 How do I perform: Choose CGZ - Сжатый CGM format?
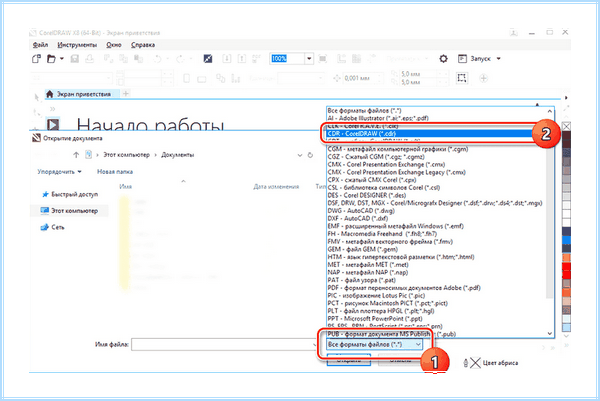click(376, 157)
